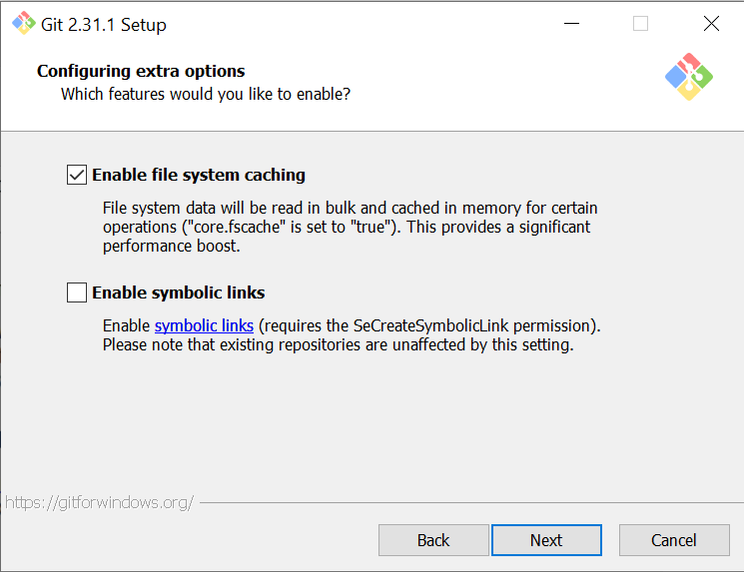744x572 pixels.
Task: Abort the installation with Cancel
Action: [x=673, y=540]
